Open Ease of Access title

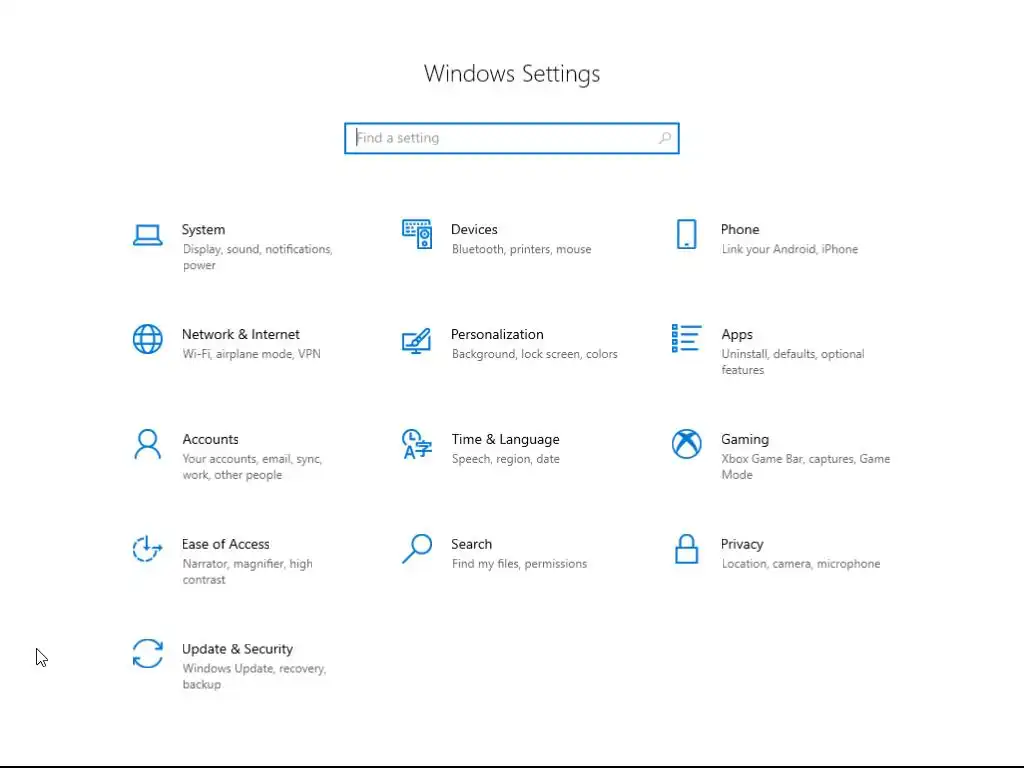pos(225,544)
